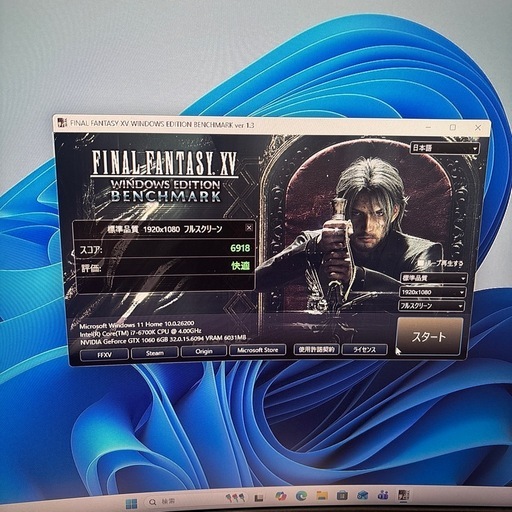
Task: Maximize the benchmark window
Action: 453,127
